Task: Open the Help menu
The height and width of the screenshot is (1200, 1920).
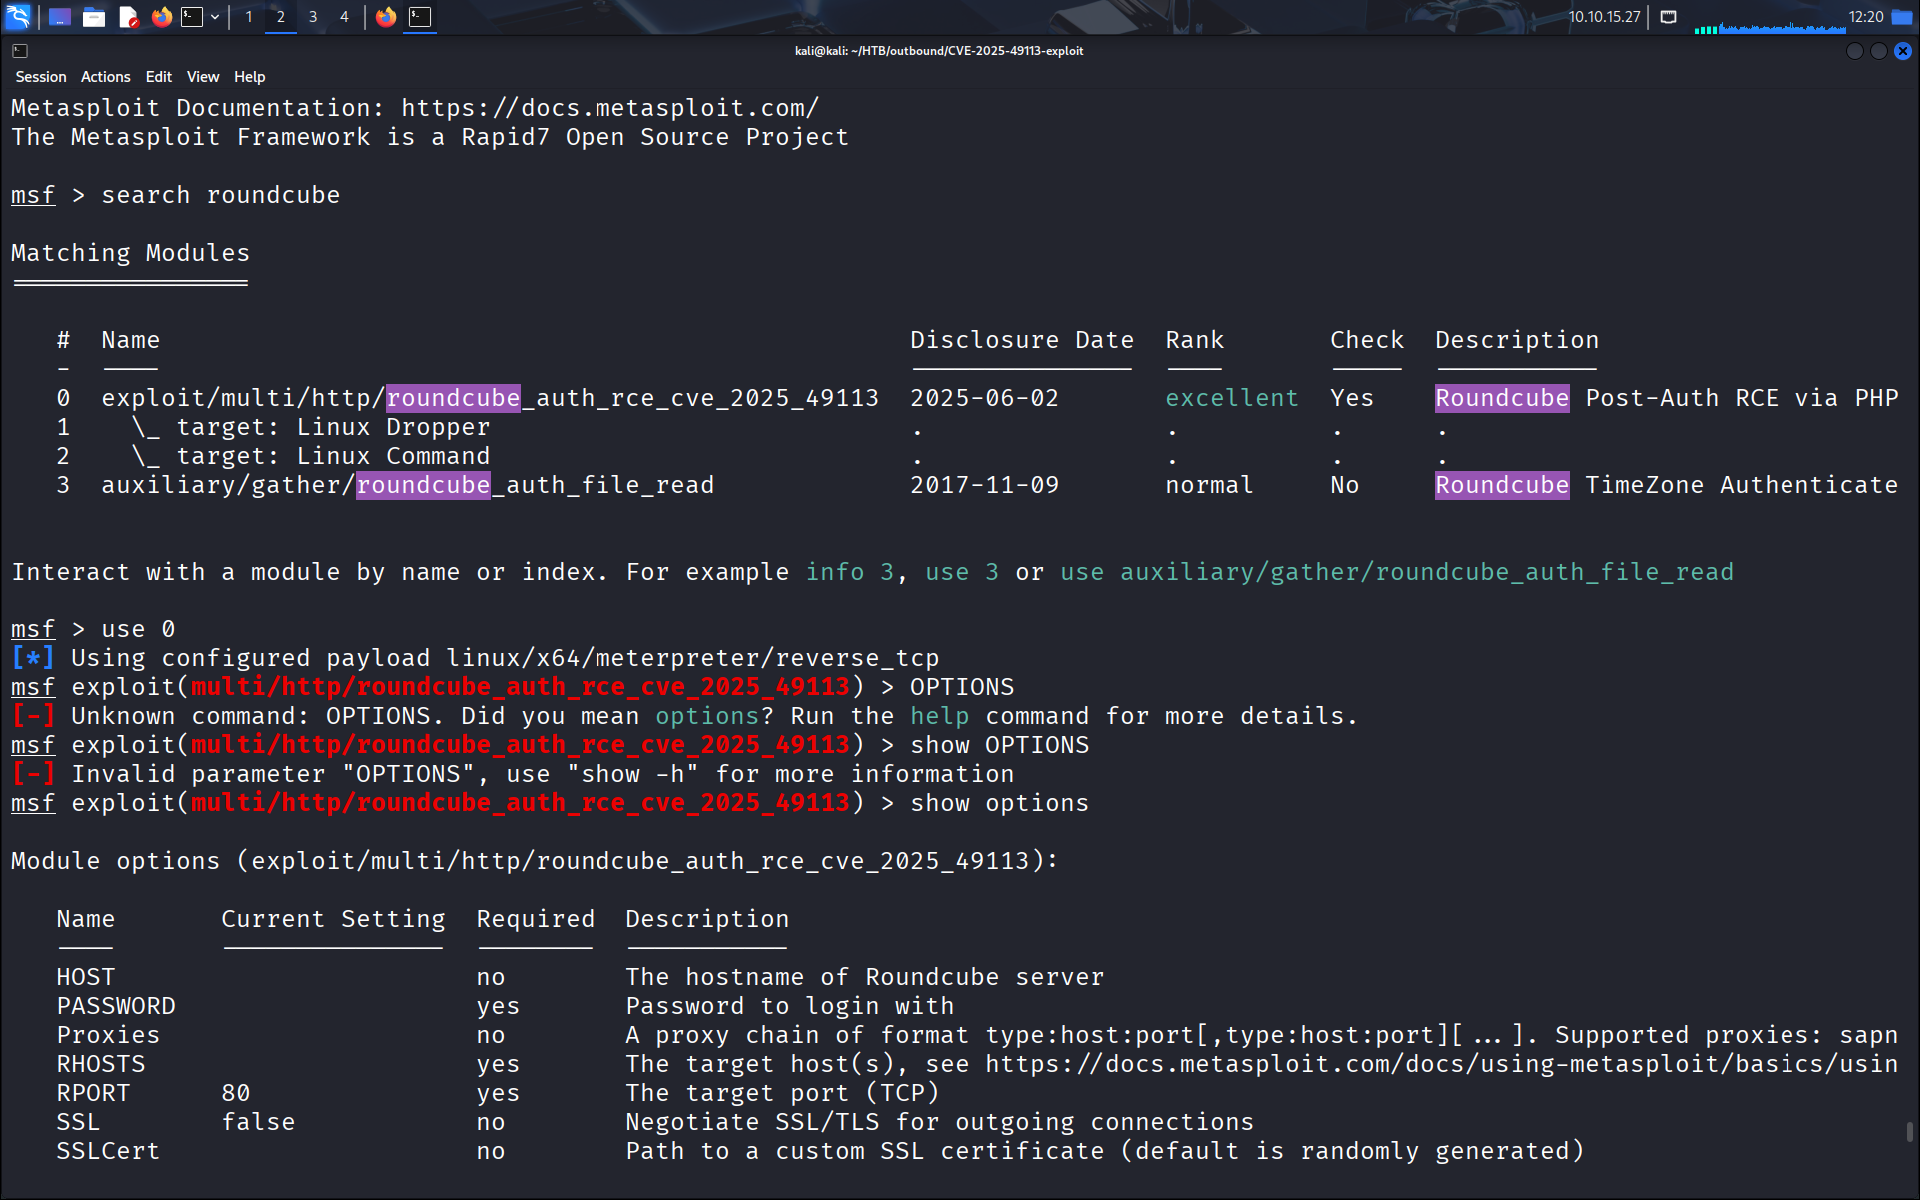Action: [249, 77]
